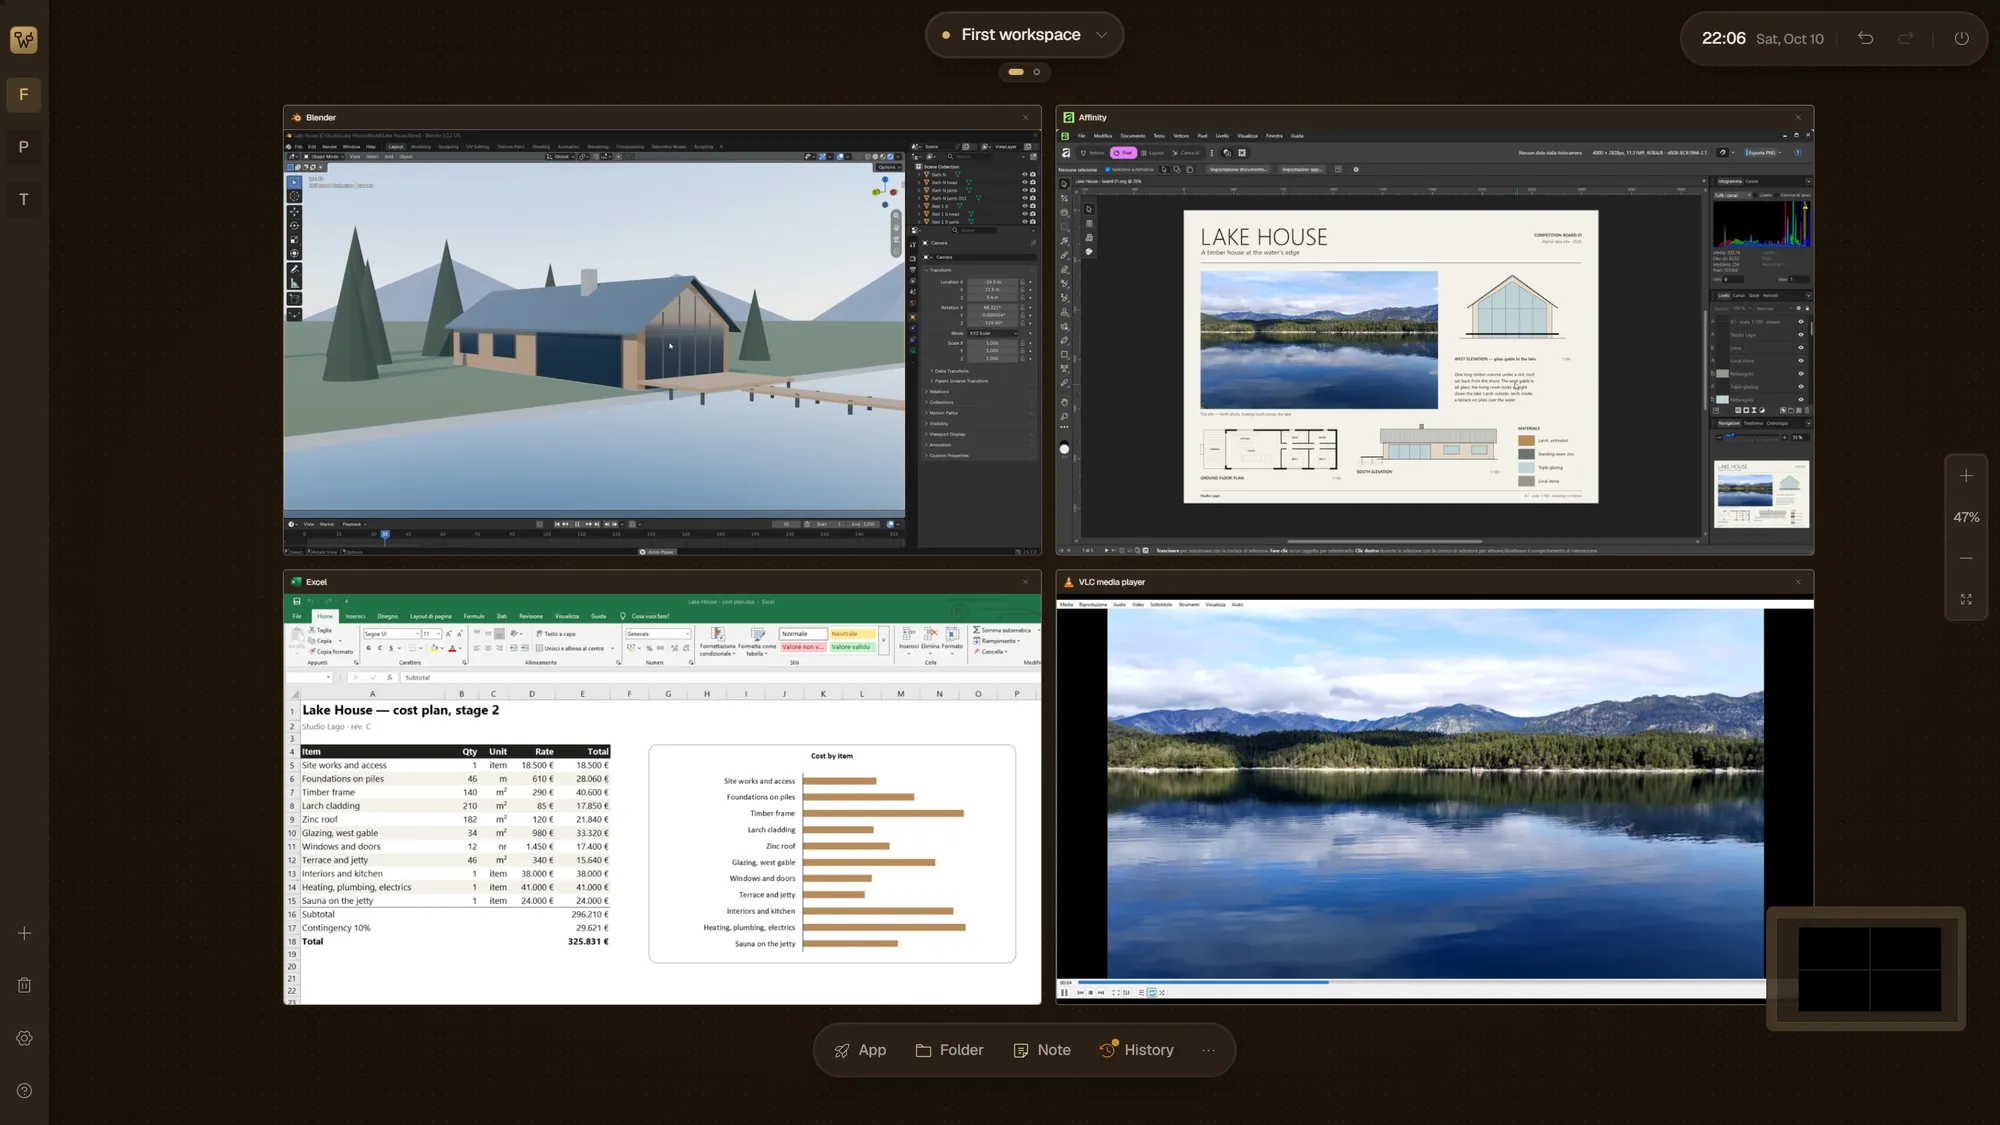
Task: Click Impostazione documento button in Affinity
Action: pyautogui.click(x=1238, y=169)
